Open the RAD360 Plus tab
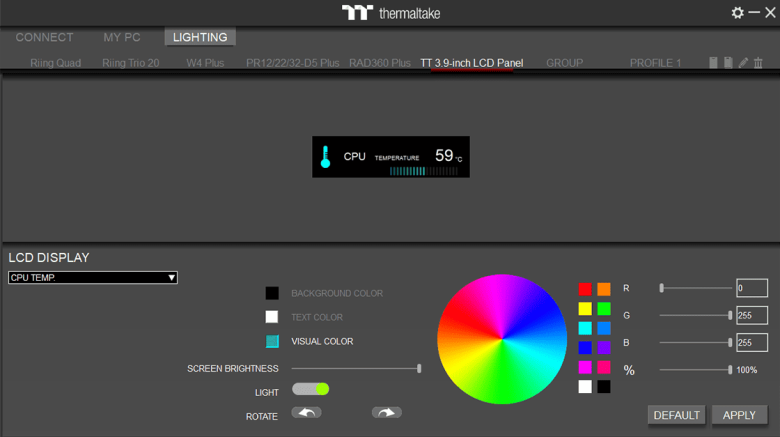This screenshot has width=780, height=437. click(x=380, y=63)
